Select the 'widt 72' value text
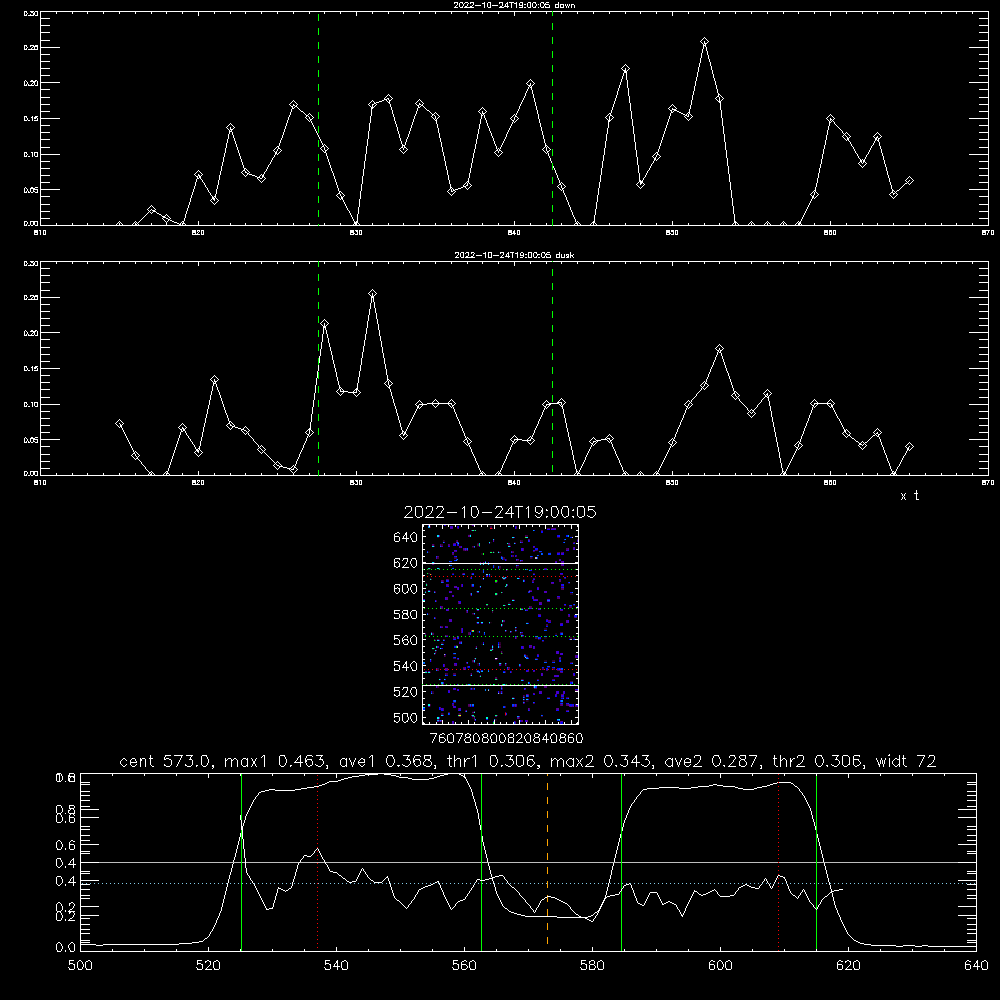The width and height of the screenshot is (1000, 1000). pos(906,761)
